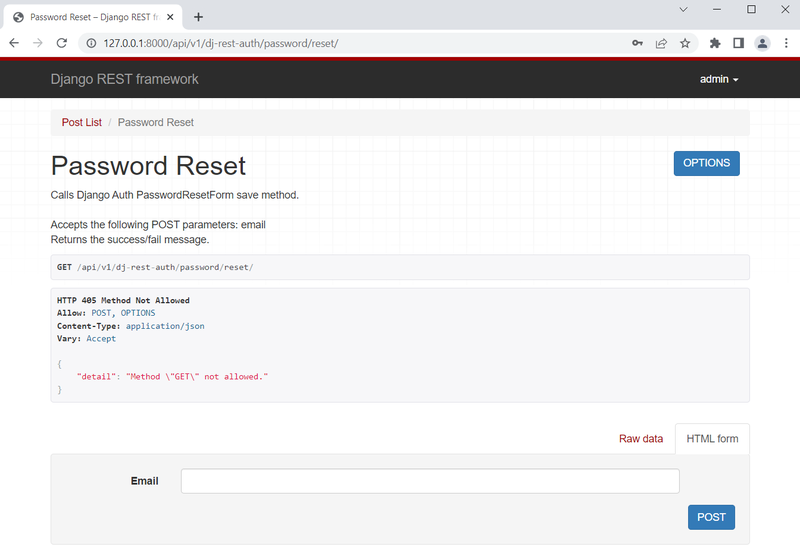Reload the page with refresh icon
Screen dimensions: 800x550
click(x=62, y=43)
